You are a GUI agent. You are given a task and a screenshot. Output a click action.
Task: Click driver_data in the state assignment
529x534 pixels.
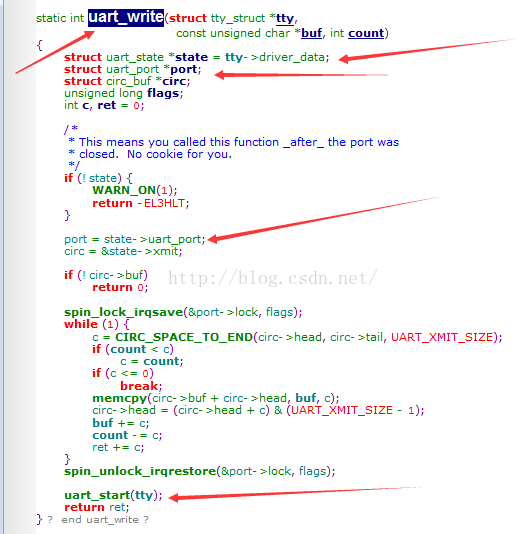(292, 57)
